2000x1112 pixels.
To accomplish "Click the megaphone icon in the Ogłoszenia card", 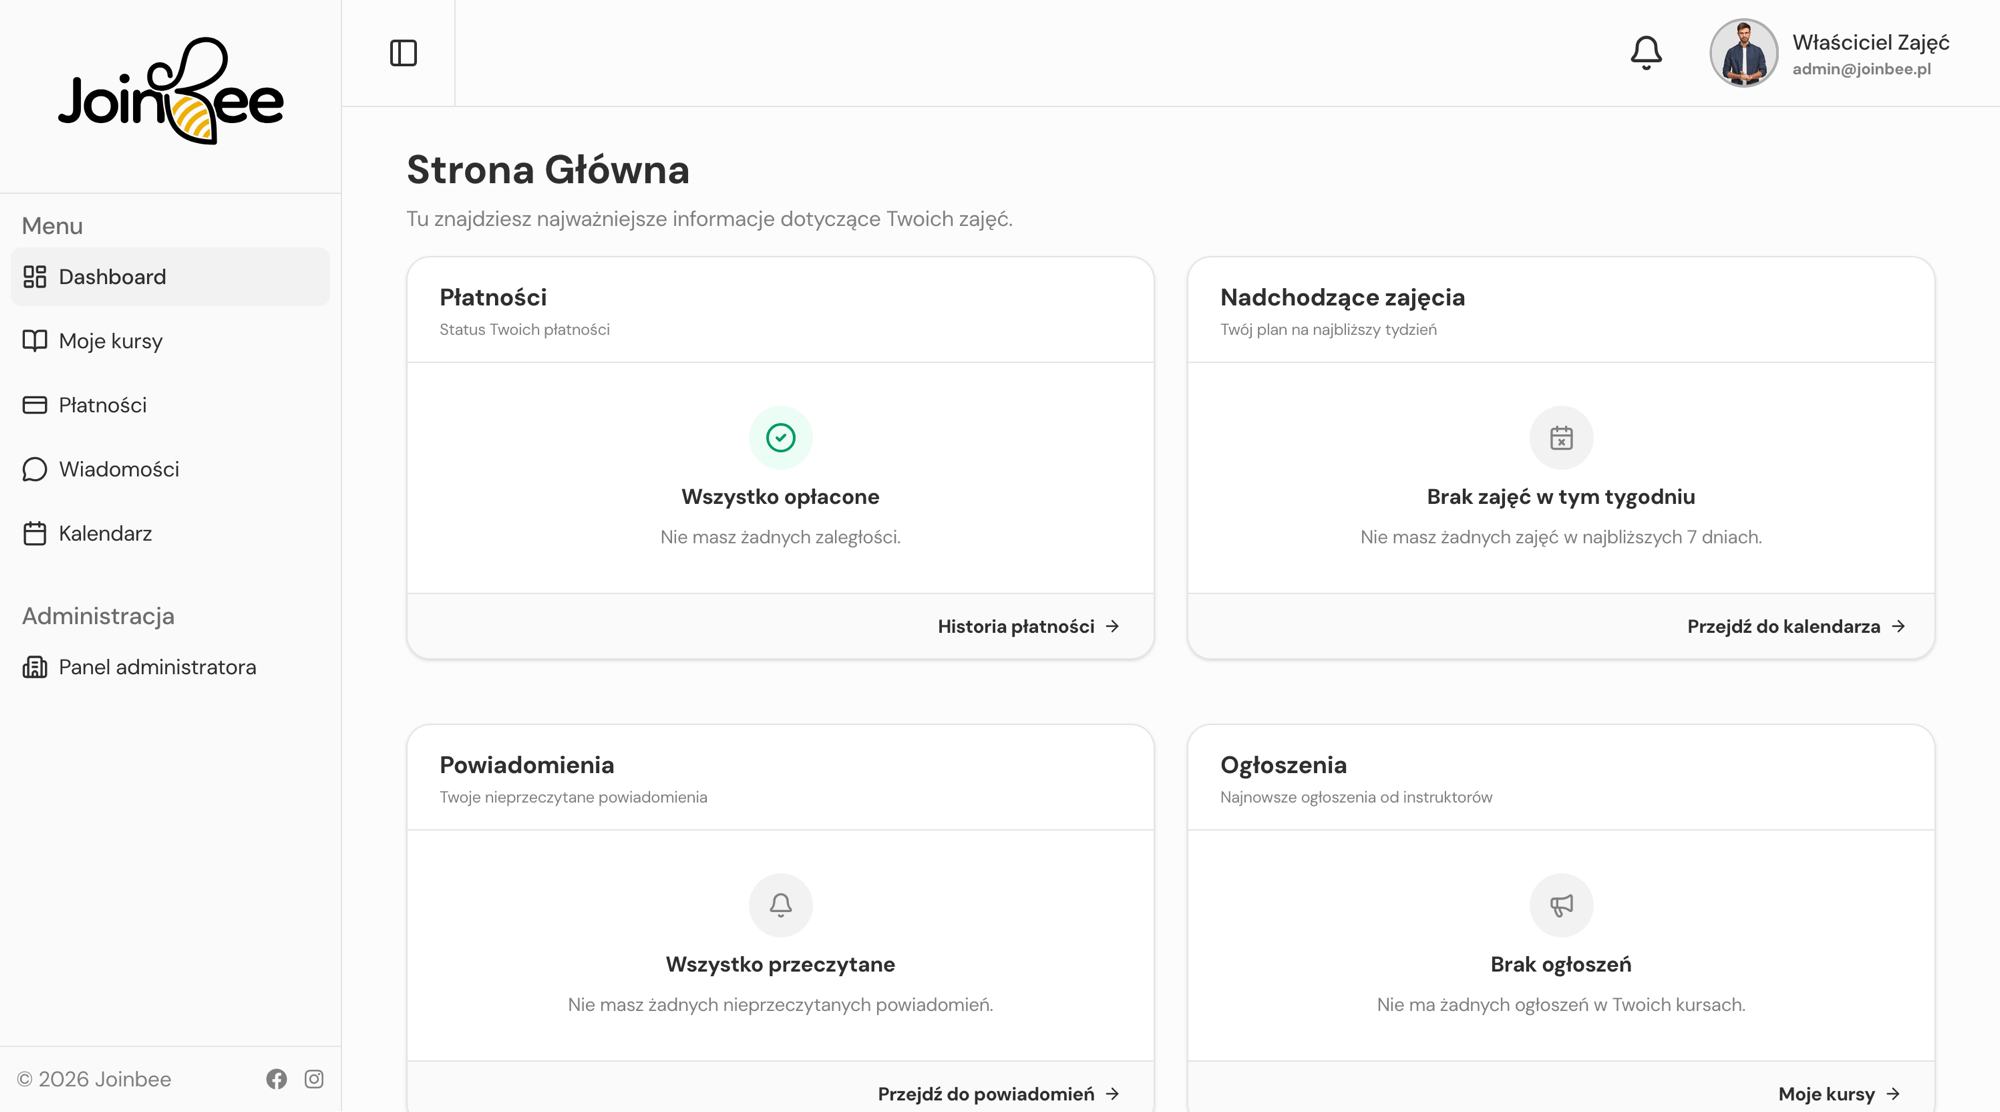I will click(1561, 905).
